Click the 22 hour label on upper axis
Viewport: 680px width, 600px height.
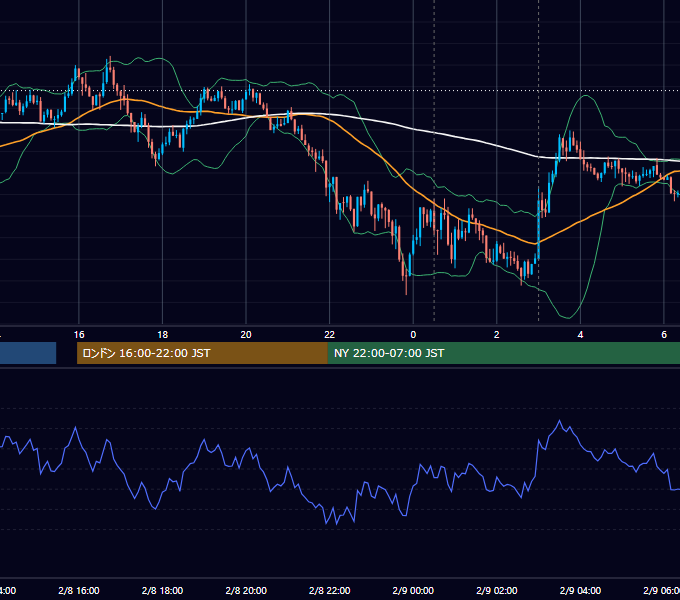pyautogui.click(x=330, y=335)
